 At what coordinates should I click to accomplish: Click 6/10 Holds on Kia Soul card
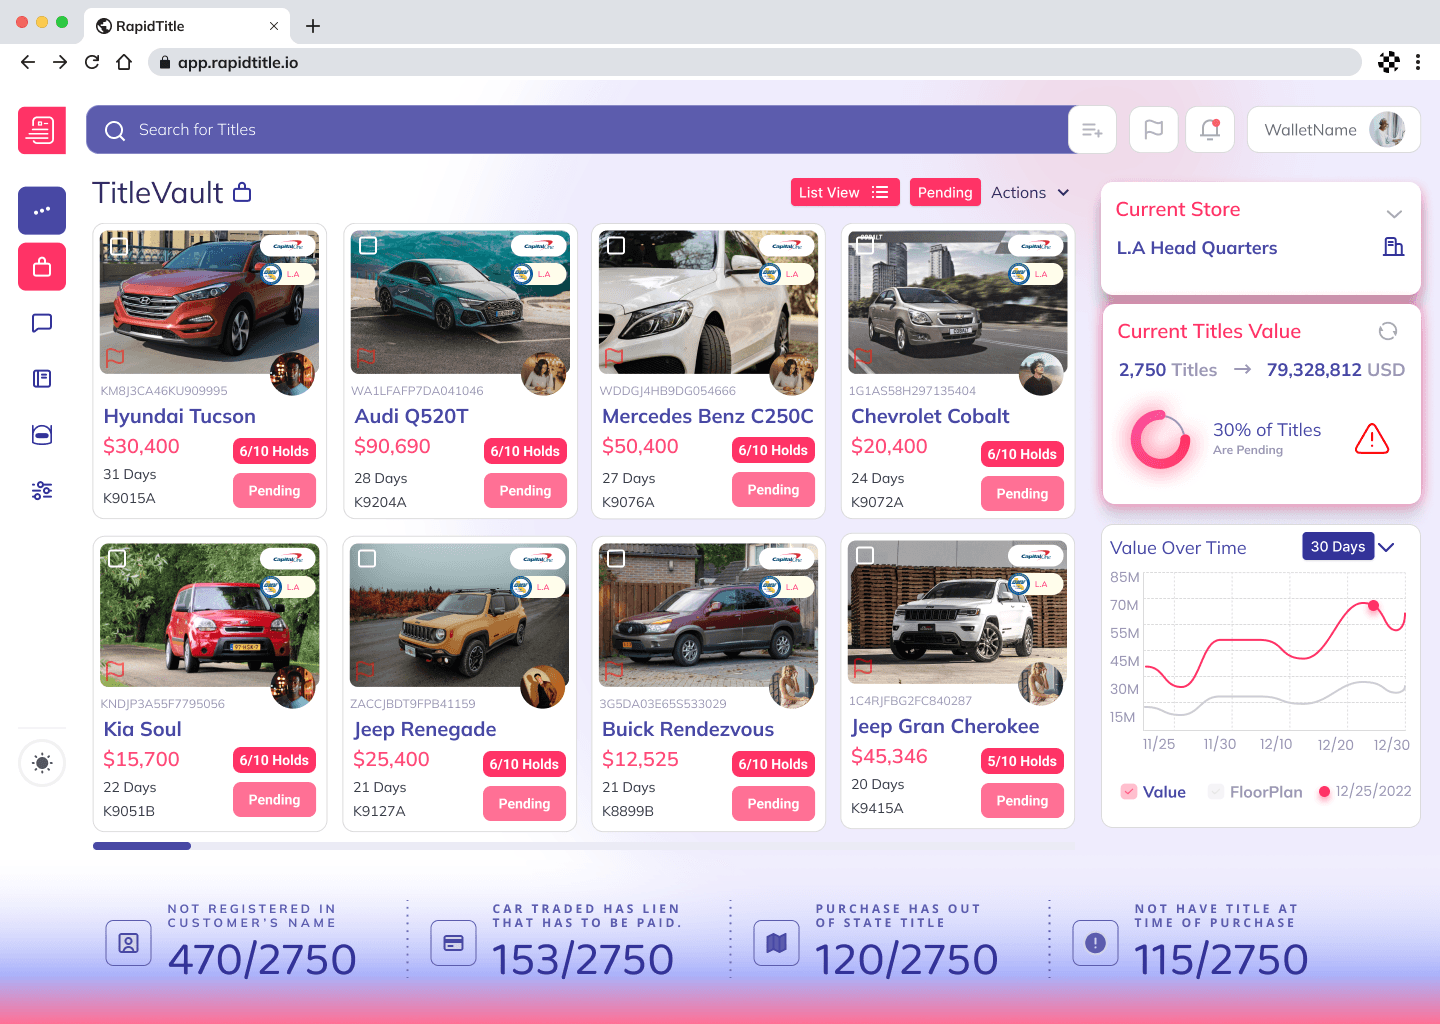pyautogui.click(x=274, y=760)
